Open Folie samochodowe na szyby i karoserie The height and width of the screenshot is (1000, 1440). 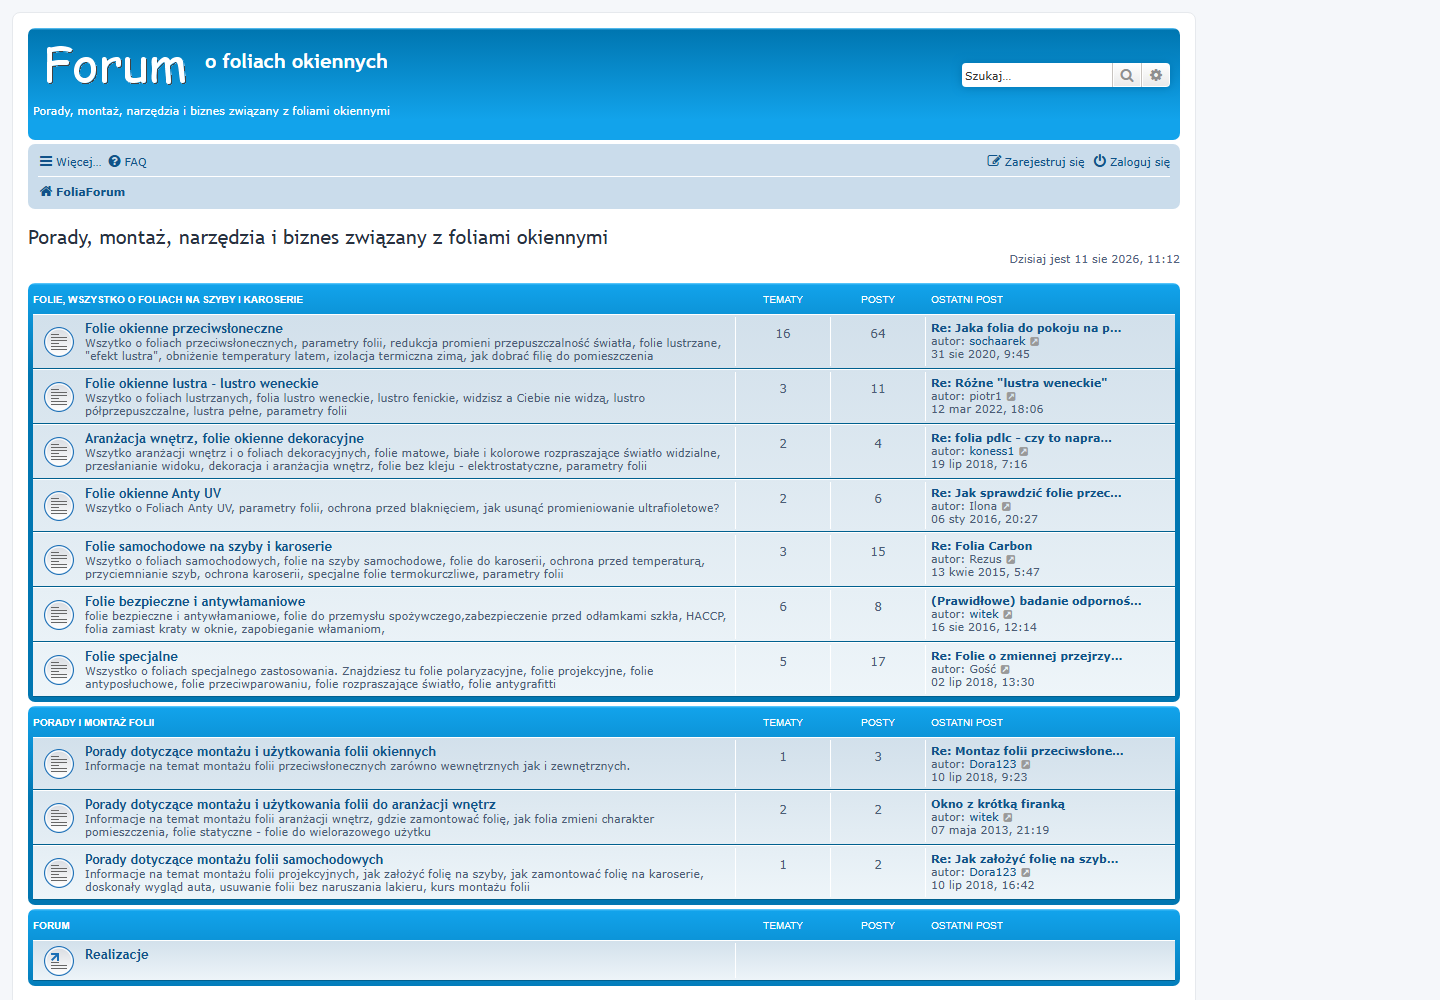coord(208,546)
